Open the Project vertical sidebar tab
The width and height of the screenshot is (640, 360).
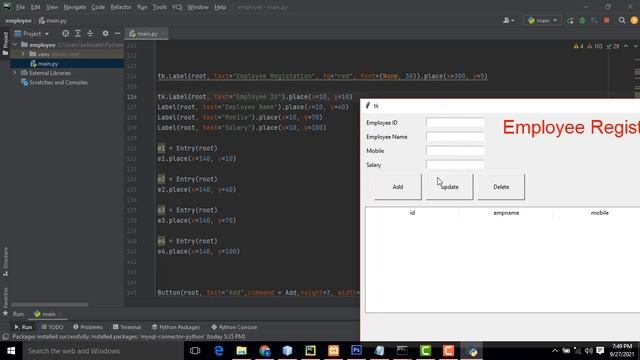pyautogui.click(x=5, y=43)
